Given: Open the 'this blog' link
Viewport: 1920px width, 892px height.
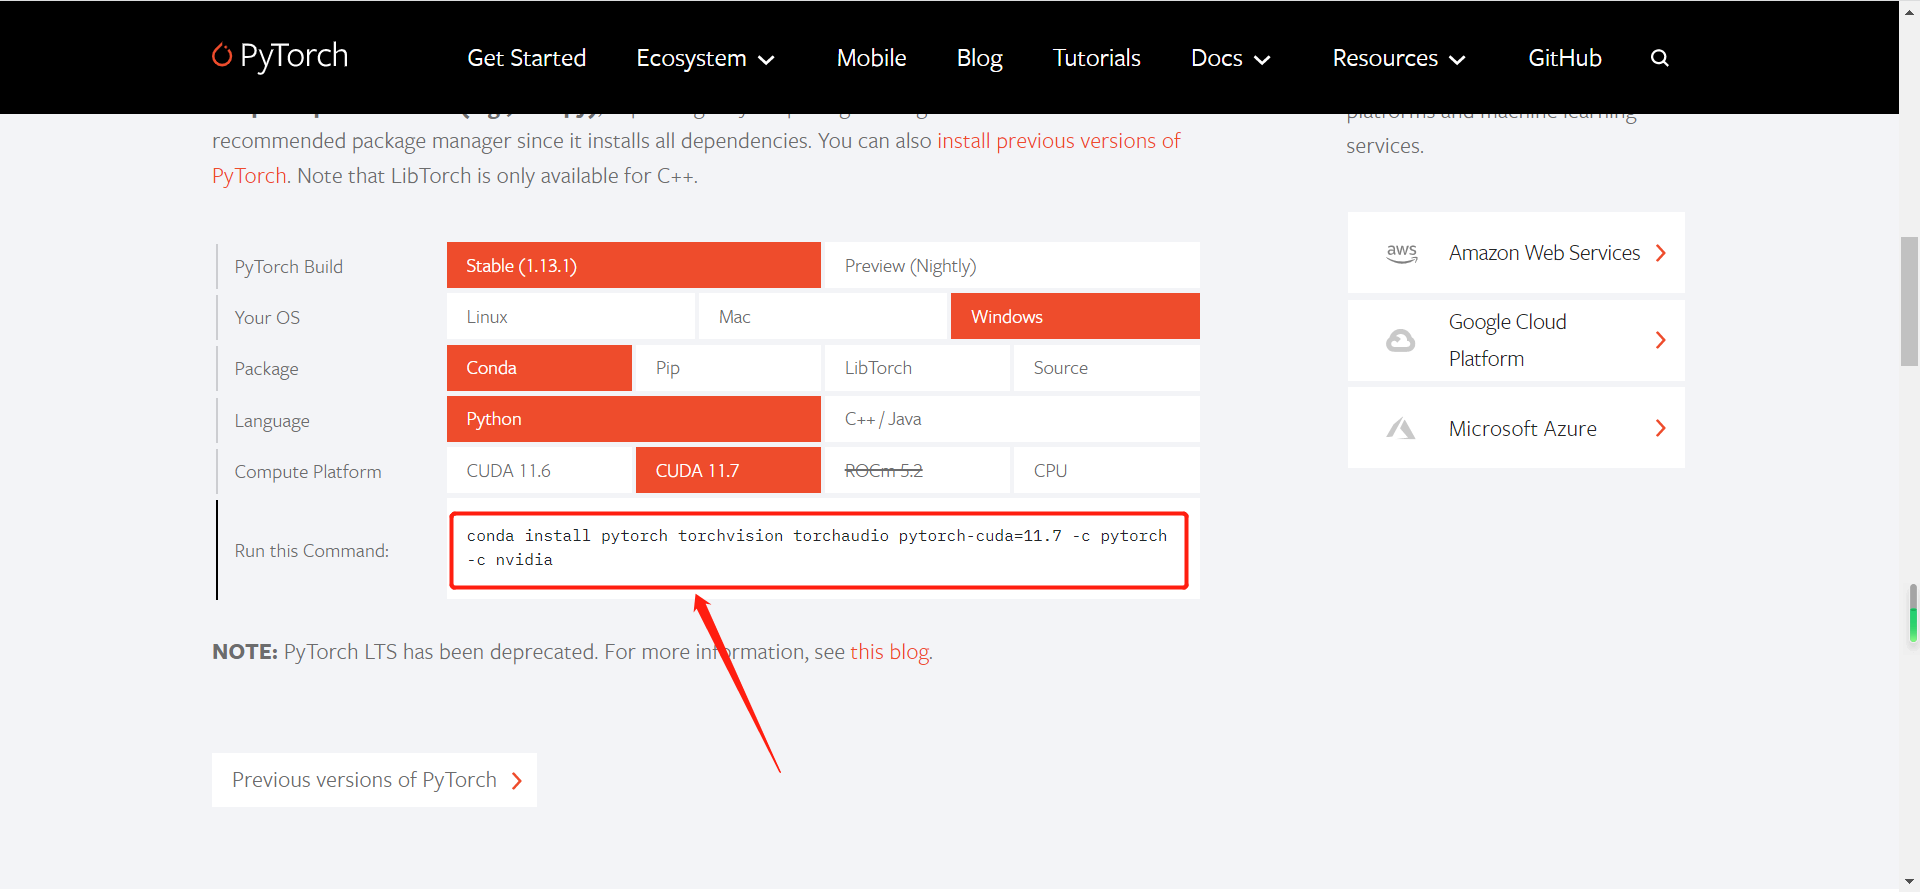Looking at the screenshot, I should click(x=889, y=652).
